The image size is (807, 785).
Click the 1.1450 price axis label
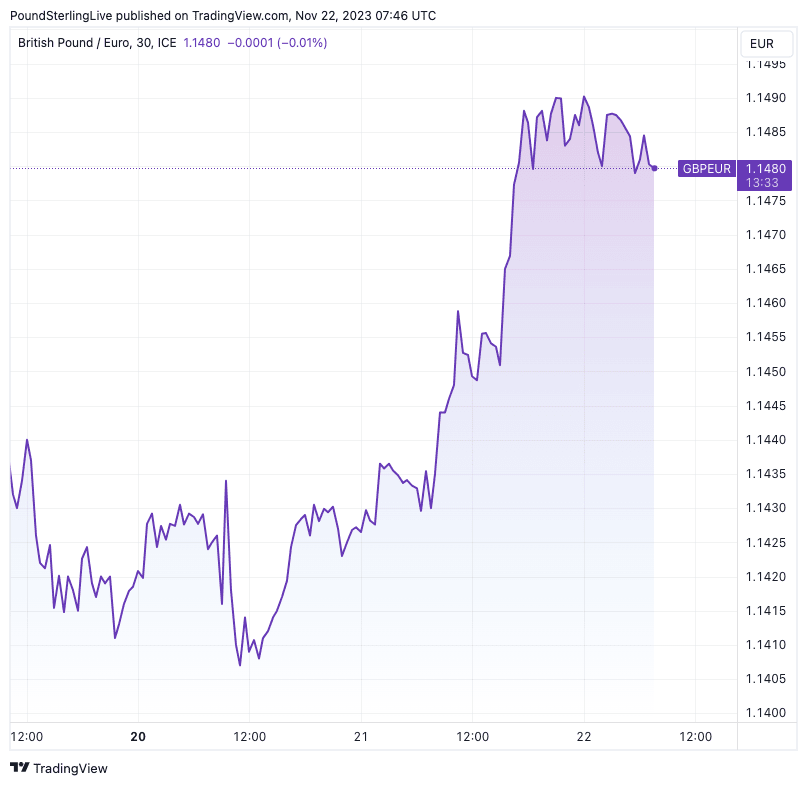[765, 371]
